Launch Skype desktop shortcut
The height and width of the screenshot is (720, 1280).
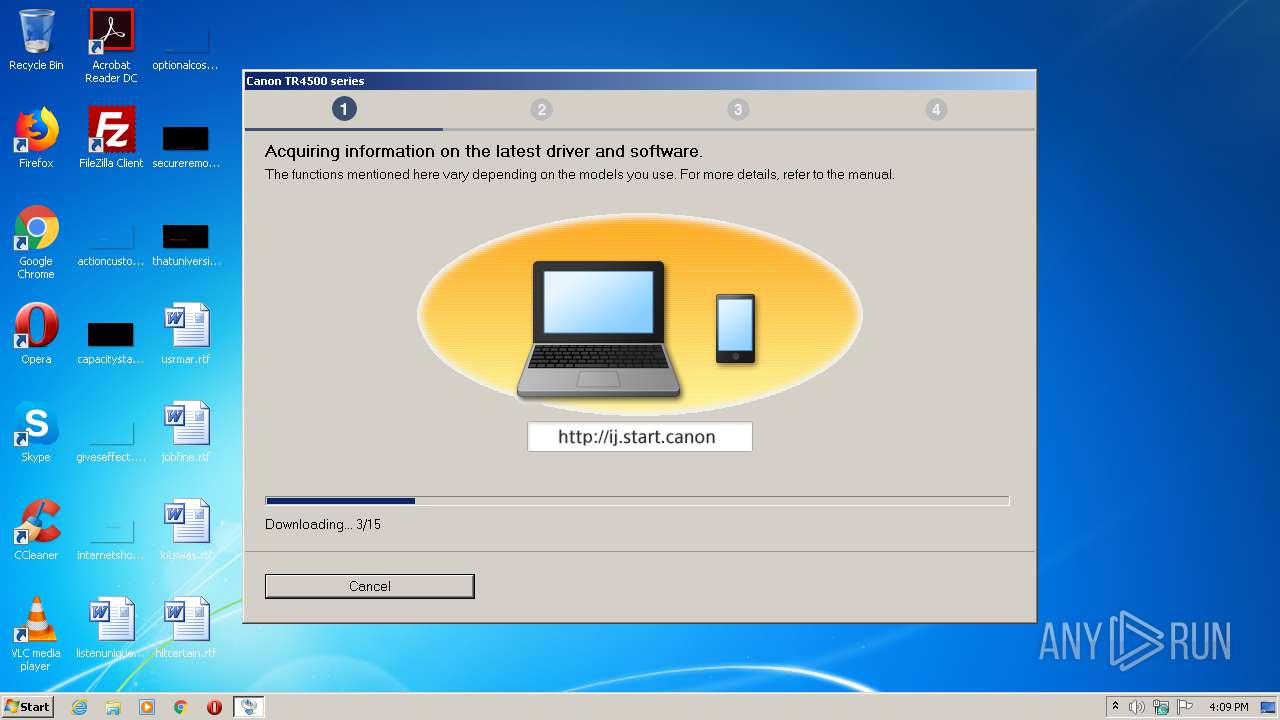click(x=36, y=432)
